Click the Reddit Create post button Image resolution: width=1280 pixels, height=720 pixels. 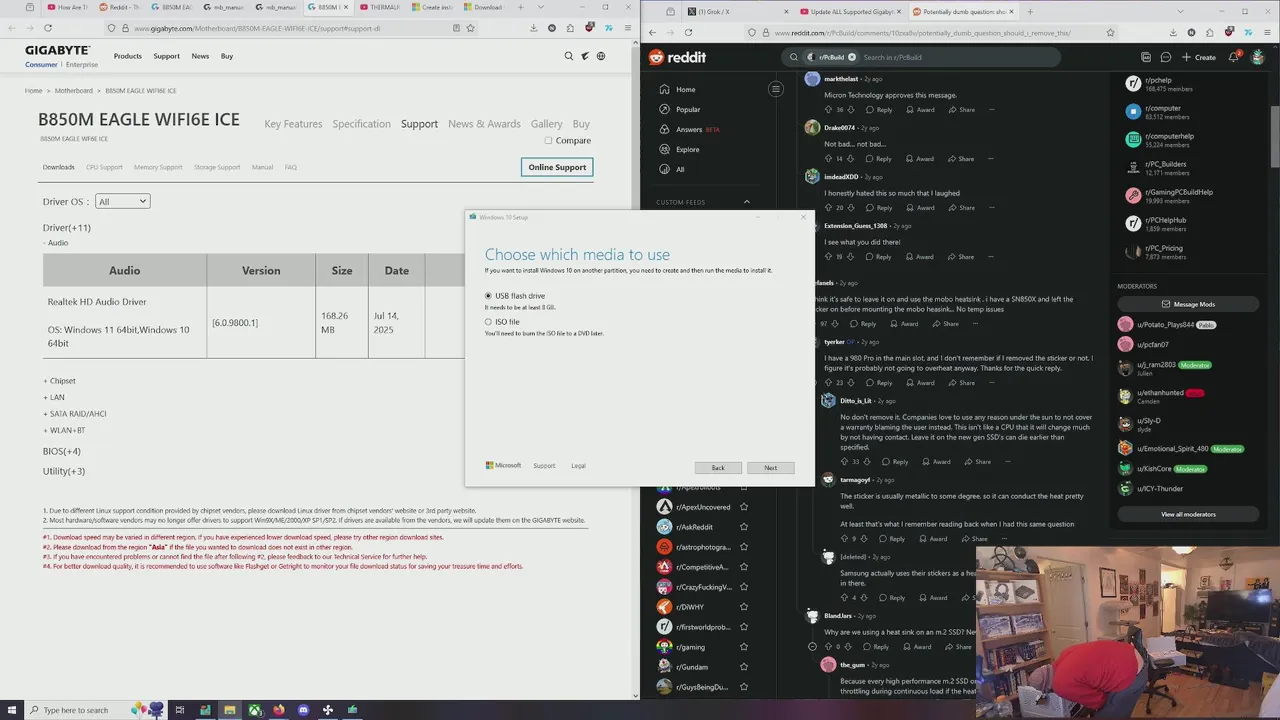[1199, 57]
